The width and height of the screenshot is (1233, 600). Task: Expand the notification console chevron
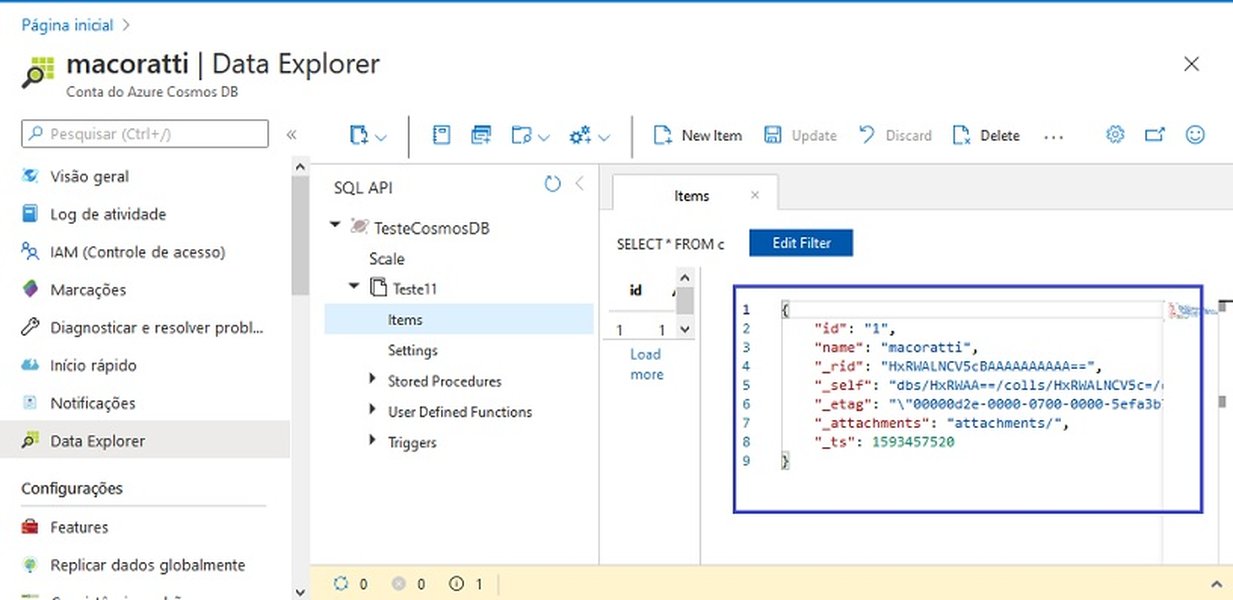(x=1216, y=584)
